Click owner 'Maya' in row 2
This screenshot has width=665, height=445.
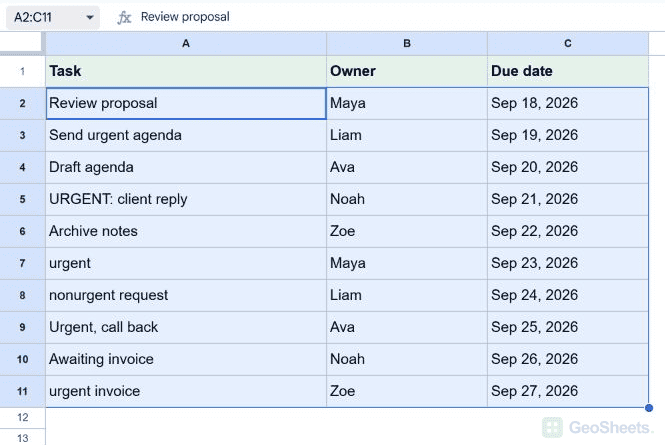click(x=407, y=104)
